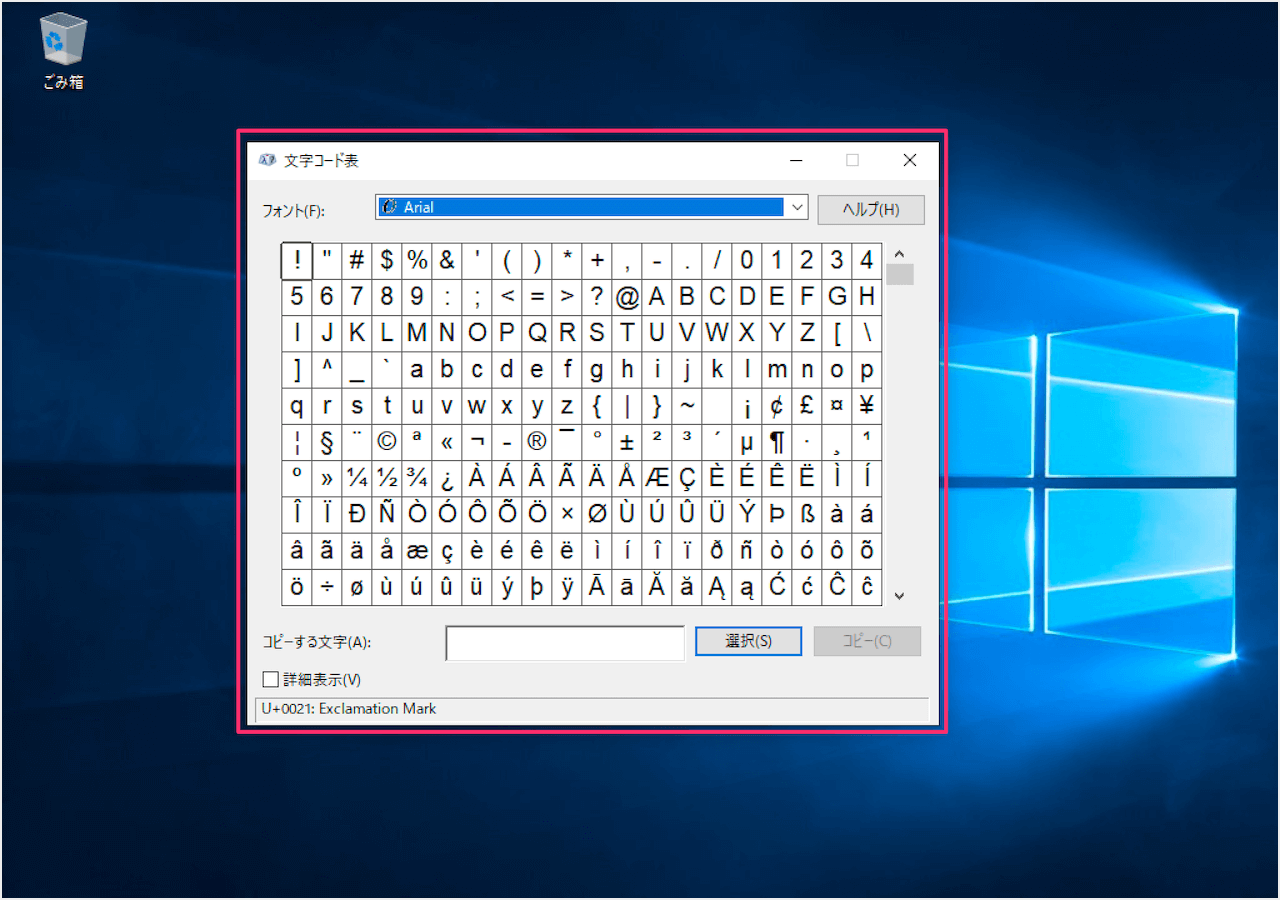The image size is (1280, 900).
Task: Click the "ß" sharp s cell
Action: coord(807,514)
